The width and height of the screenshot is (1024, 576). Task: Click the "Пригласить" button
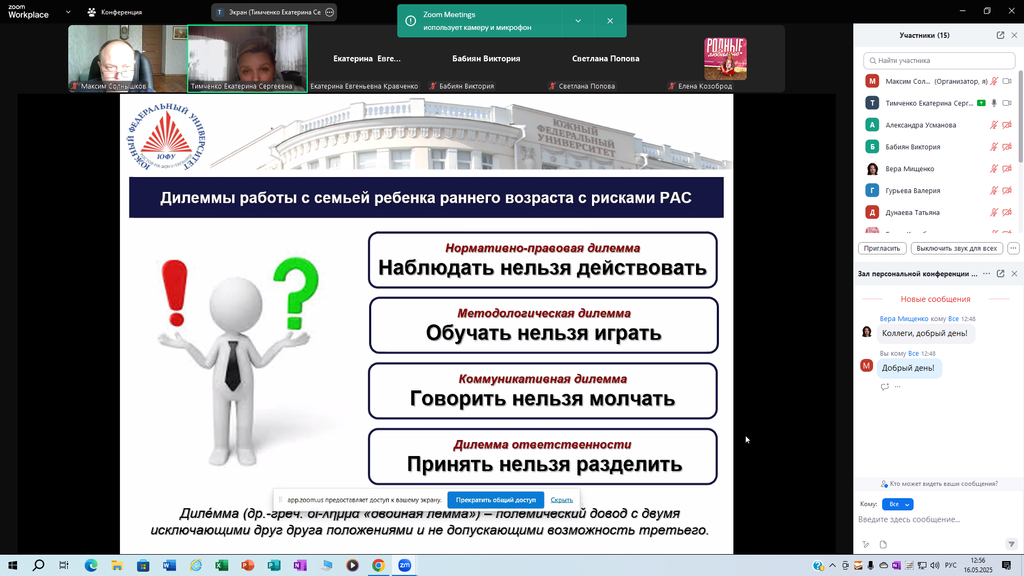click(x=882, y=248)
